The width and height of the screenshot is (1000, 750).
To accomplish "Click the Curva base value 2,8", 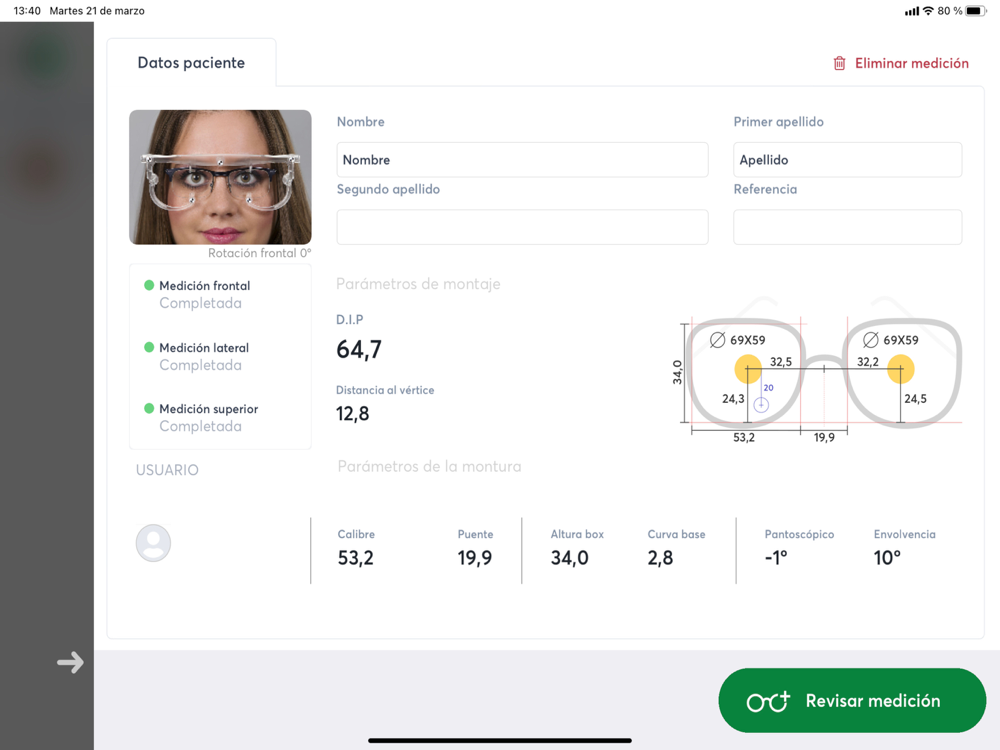I will tap(660, 558).
